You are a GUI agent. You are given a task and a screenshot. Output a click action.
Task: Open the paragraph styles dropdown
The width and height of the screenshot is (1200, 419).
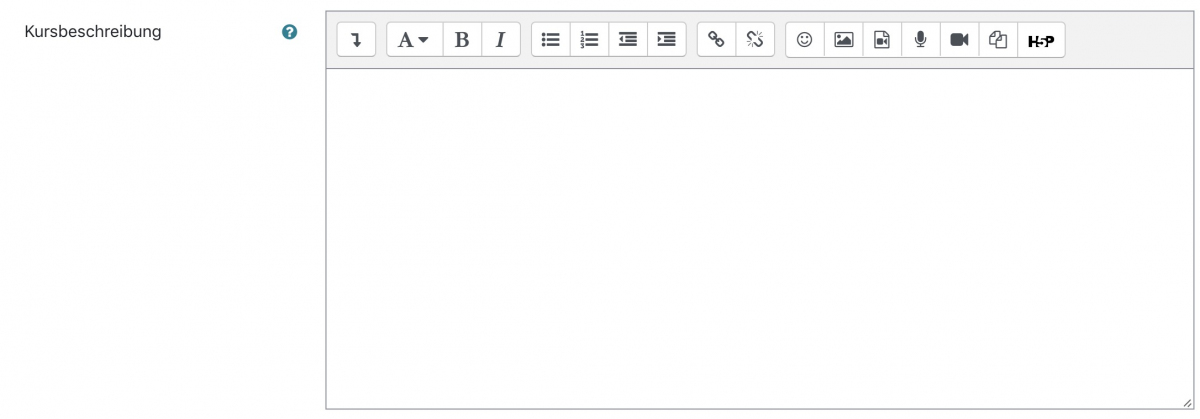coord(414,40)
